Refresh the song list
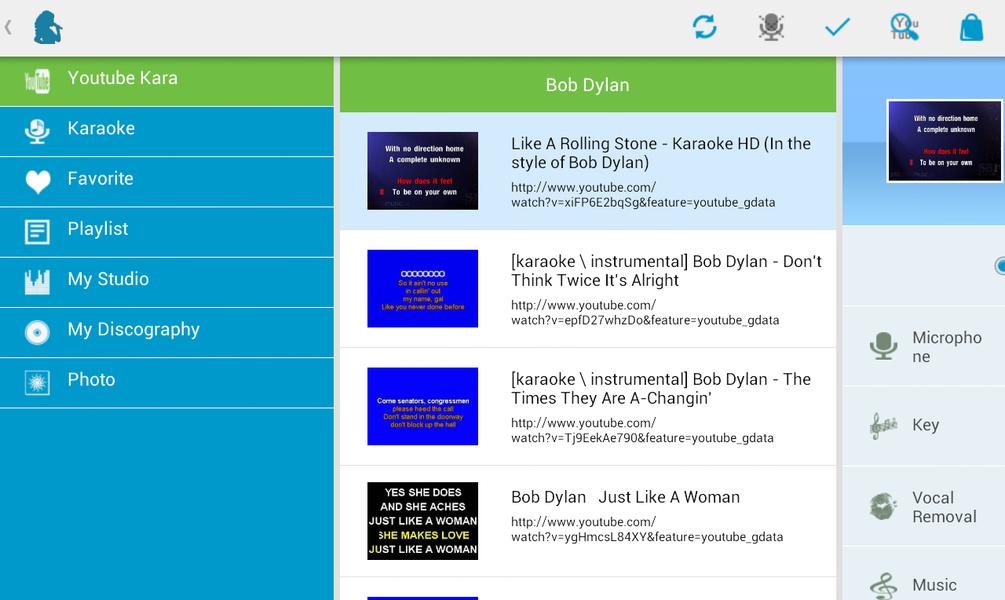Viewport: 1005px width, 600px height. (x=704, y=27)
